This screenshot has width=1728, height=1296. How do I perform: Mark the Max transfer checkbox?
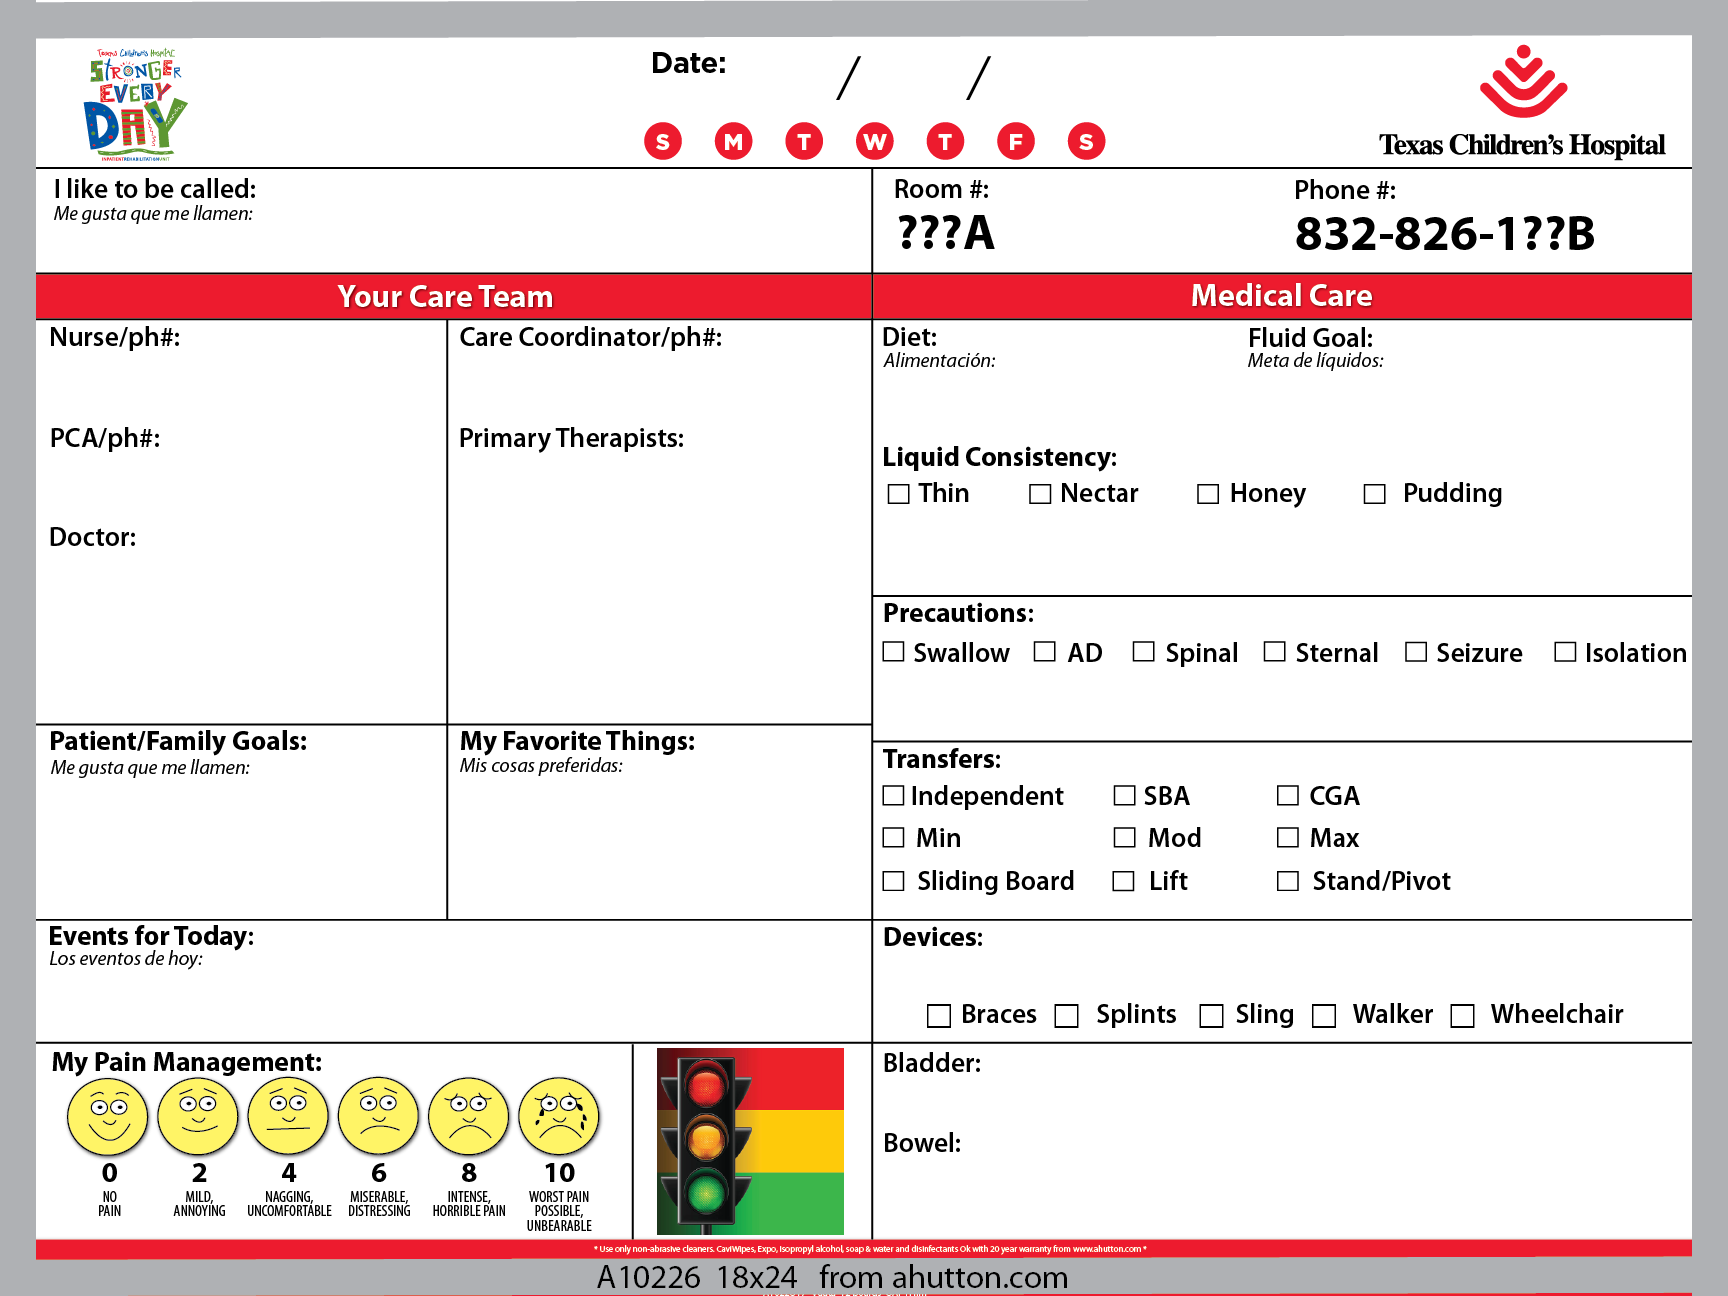coord(1288,838)
